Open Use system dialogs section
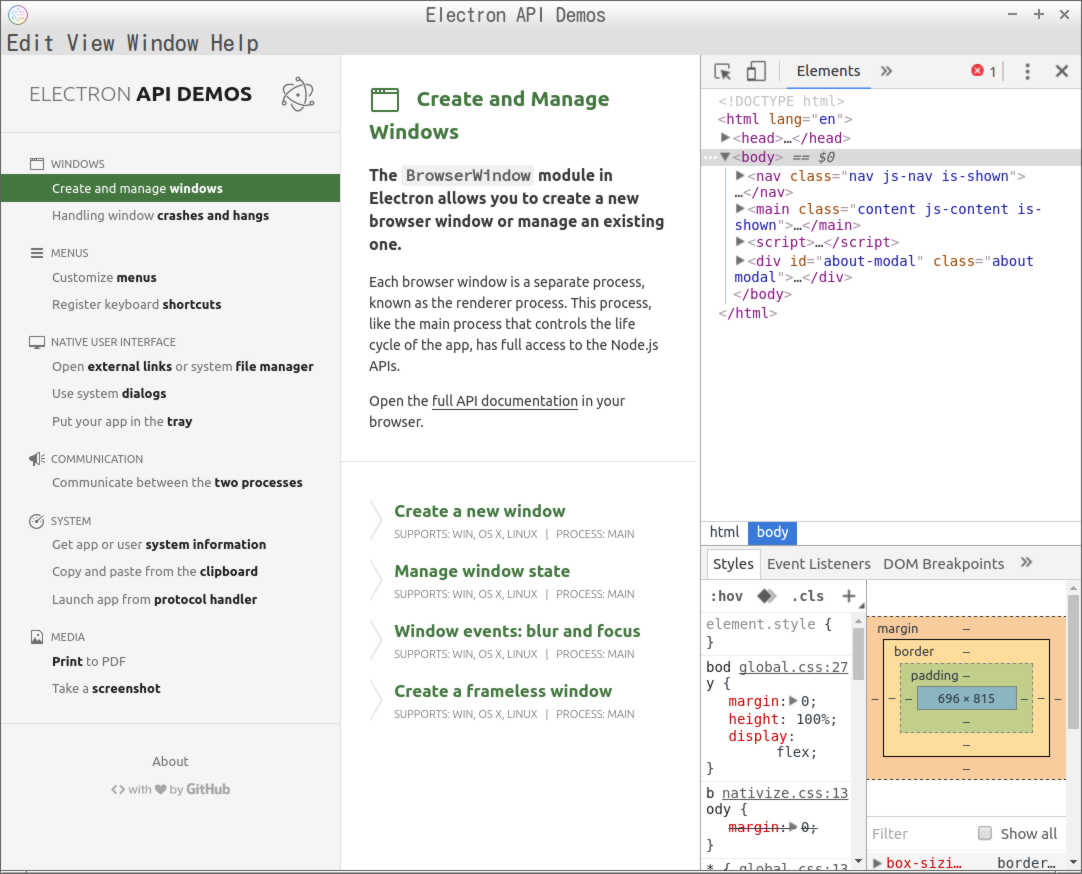Image resolution: width=1082 pixels, height=874 pixels. tap(109, 393)
